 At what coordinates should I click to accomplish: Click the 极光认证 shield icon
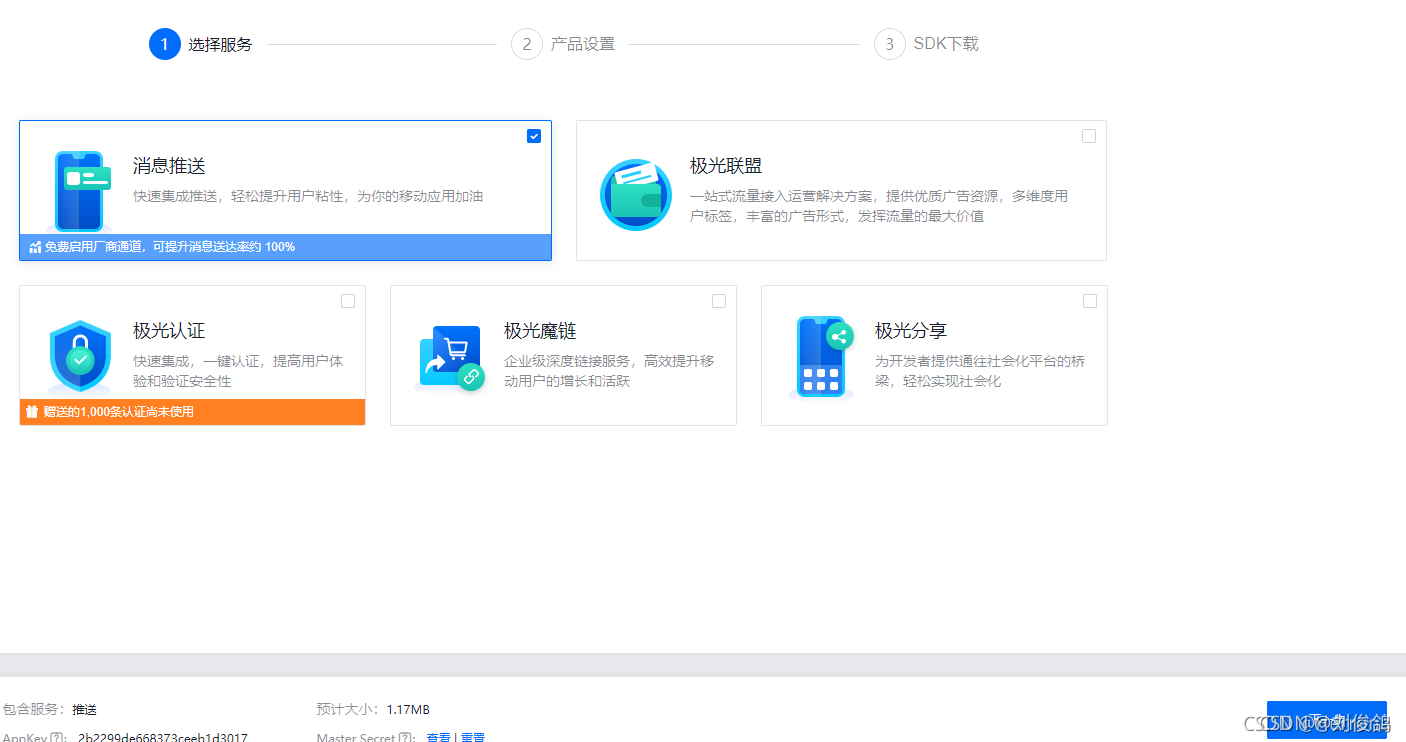pos(80,356)
